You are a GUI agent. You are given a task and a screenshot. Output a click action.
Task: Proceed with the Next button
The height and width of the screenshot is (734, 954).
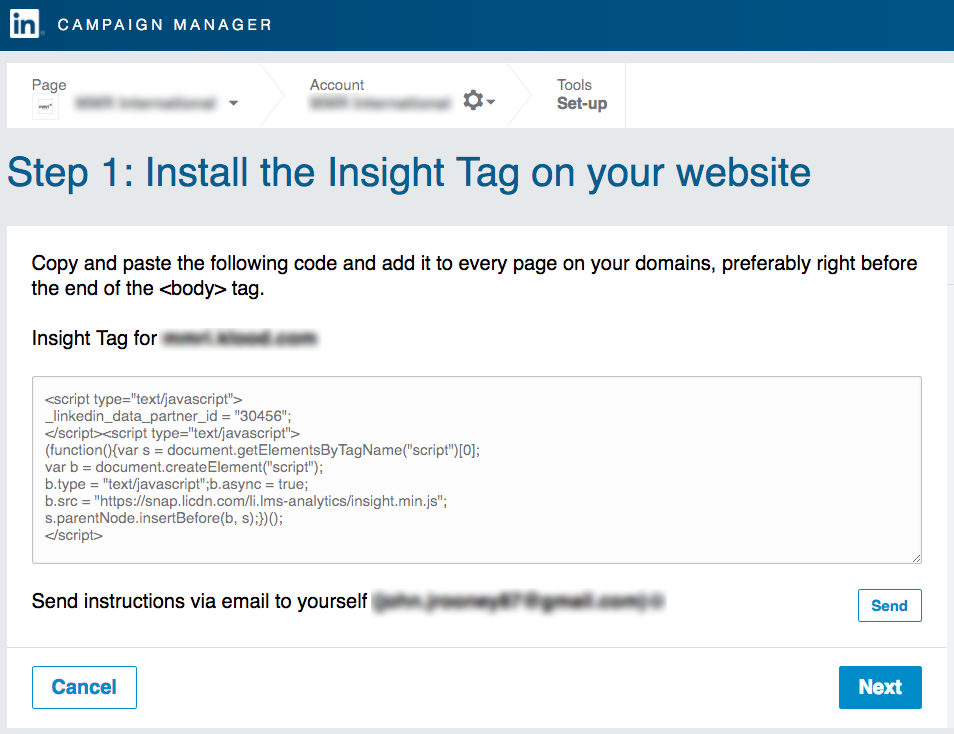[x=879, y=687]
